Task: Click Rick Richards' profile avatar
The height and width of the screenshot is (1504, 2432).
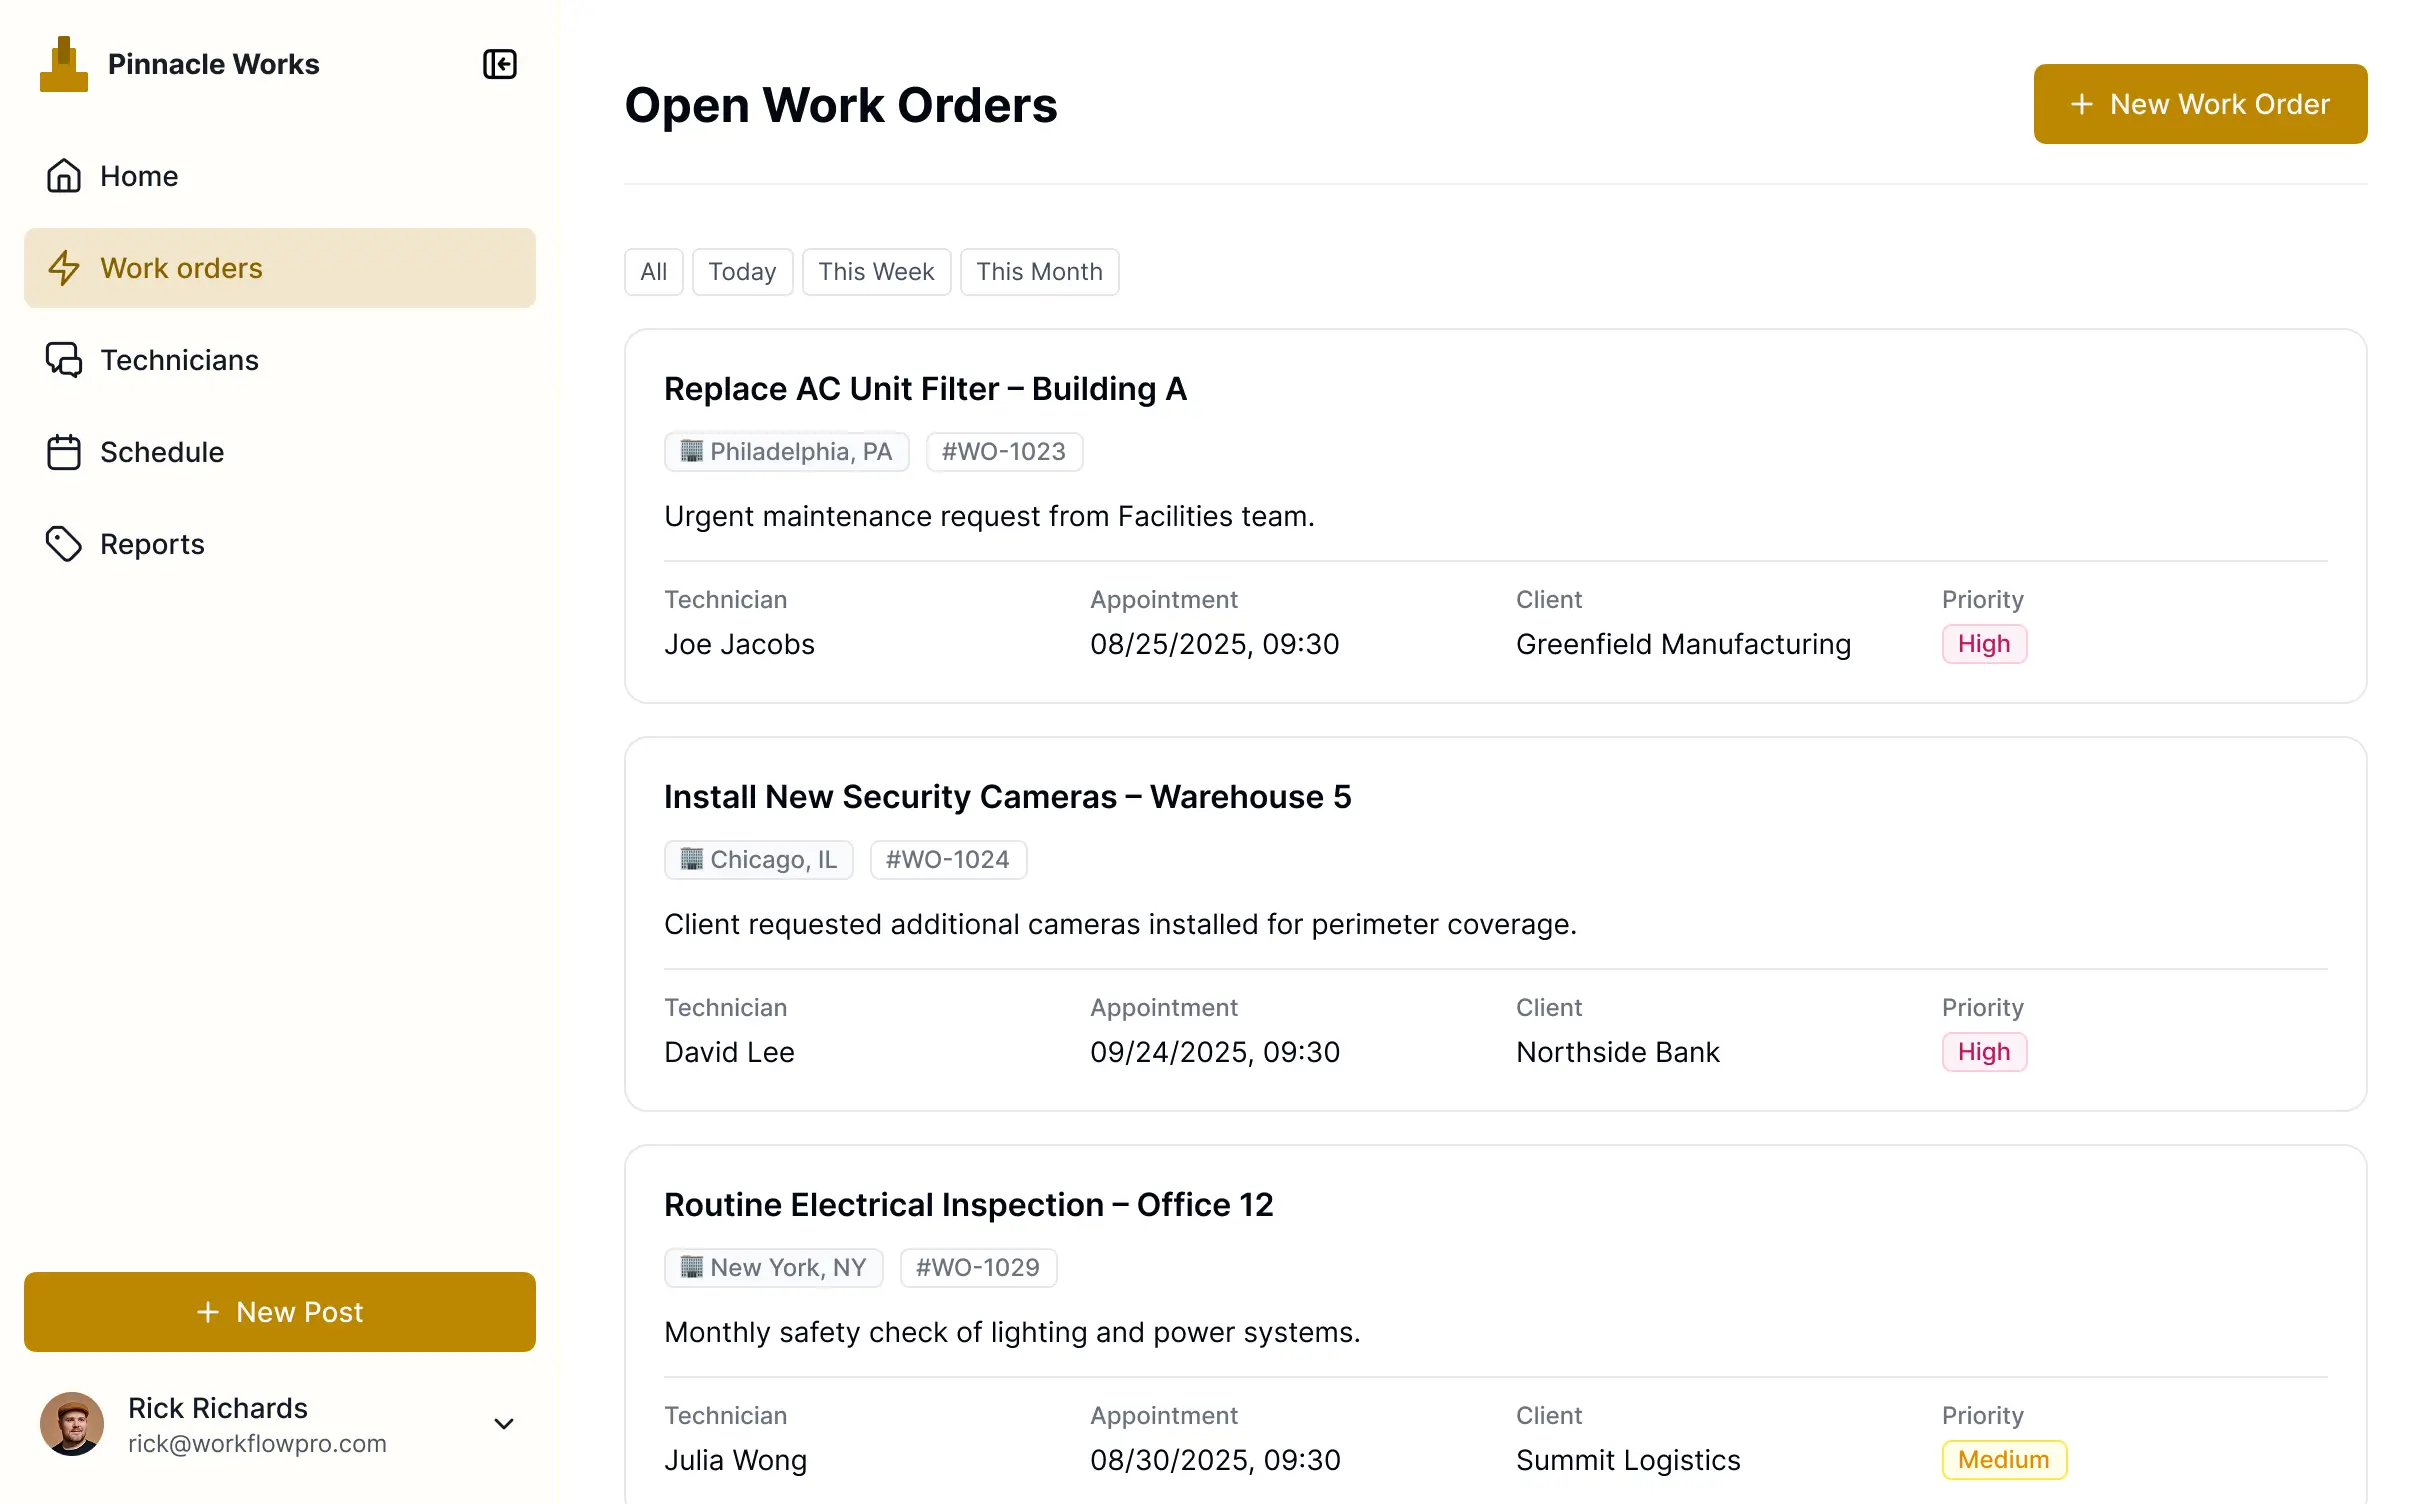Action: pyautogui.click(x=71, y=1423)
